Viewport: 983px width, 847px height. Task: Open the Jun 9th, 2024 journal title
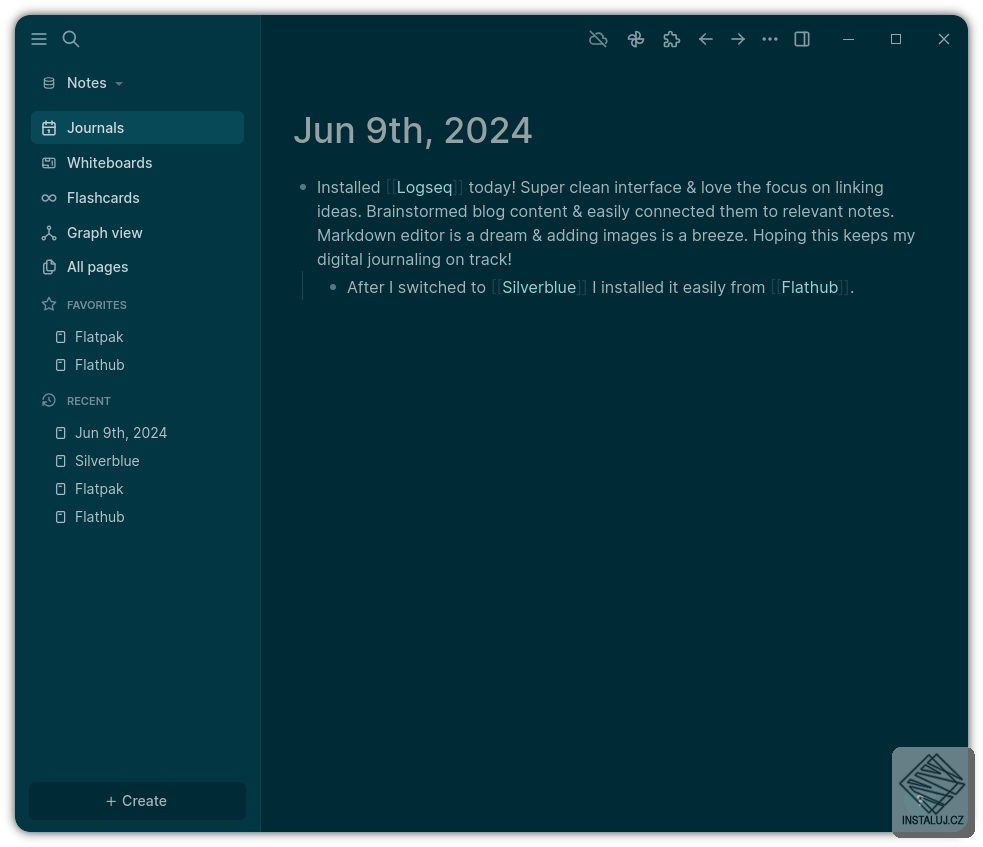pyautogui.click(x=413, y=131)
